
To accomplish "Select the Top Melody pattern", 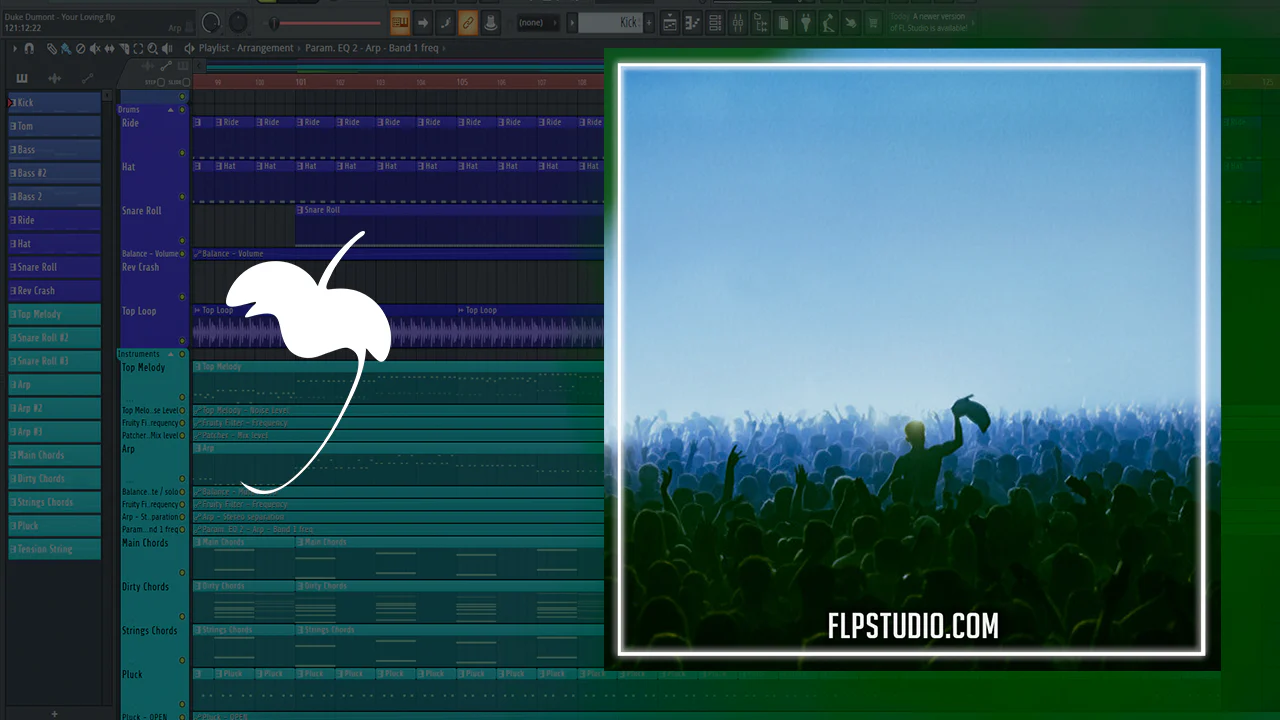I will [54, 314].
